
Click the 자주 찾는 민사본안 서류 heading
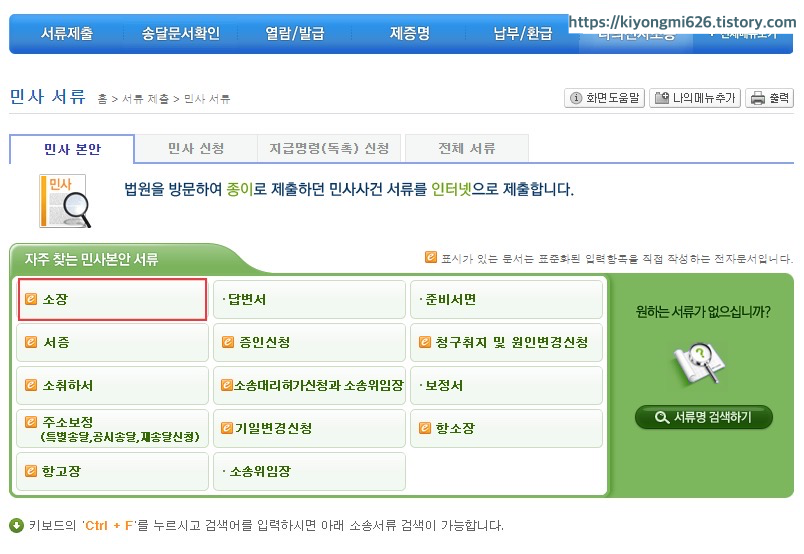click(x=91, y=259)
